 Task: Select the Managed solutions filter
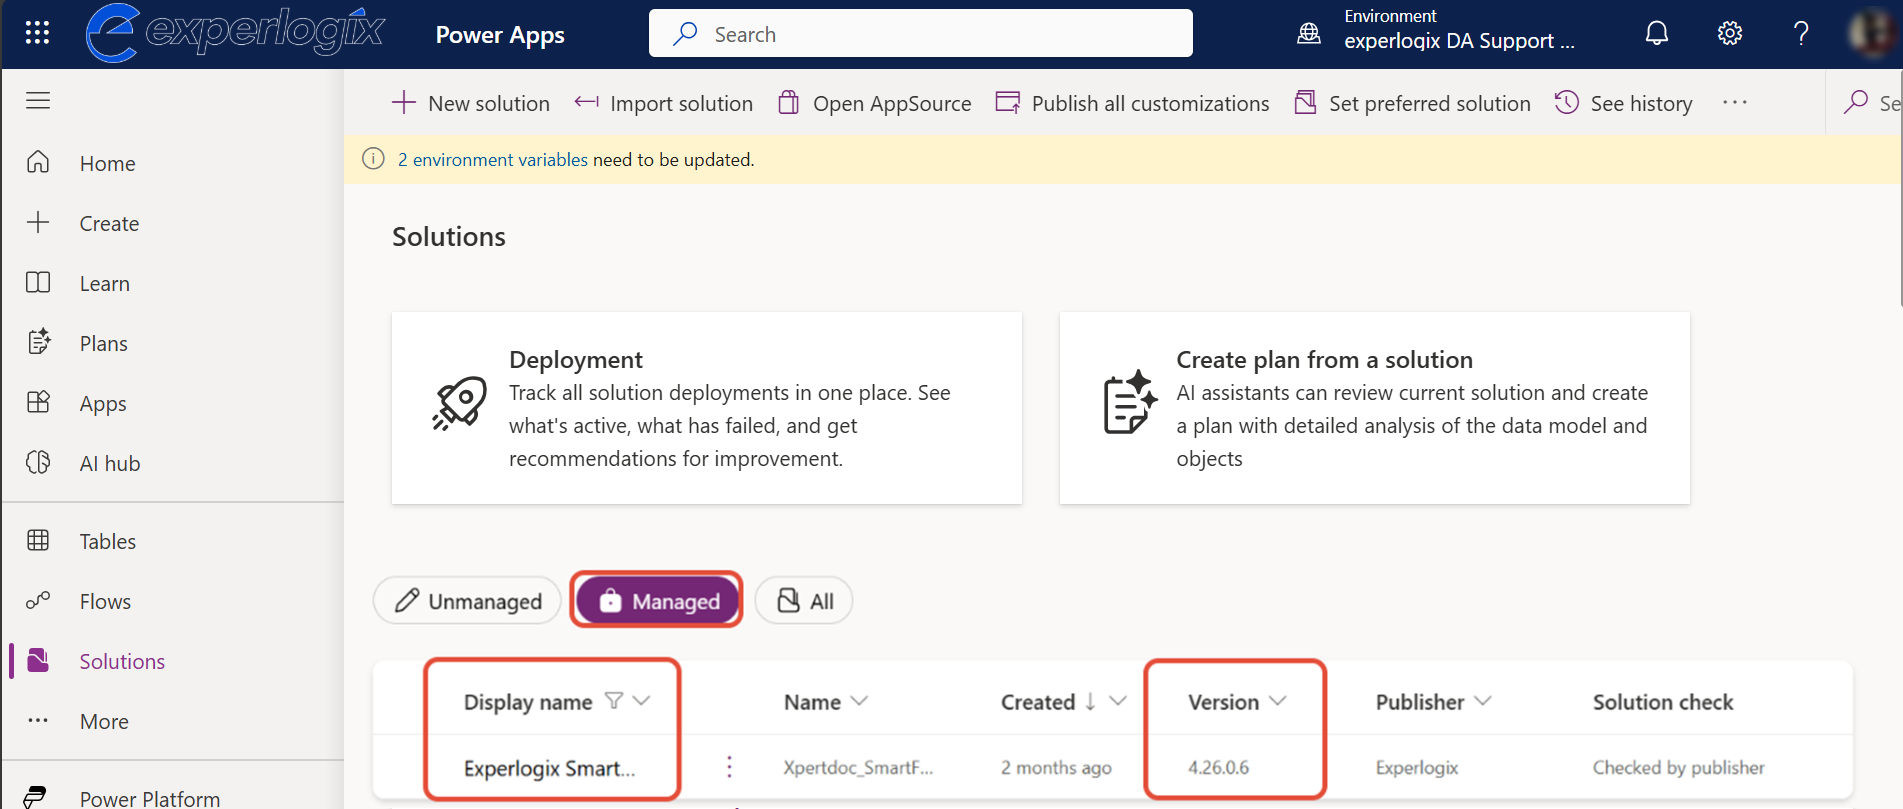657,601
